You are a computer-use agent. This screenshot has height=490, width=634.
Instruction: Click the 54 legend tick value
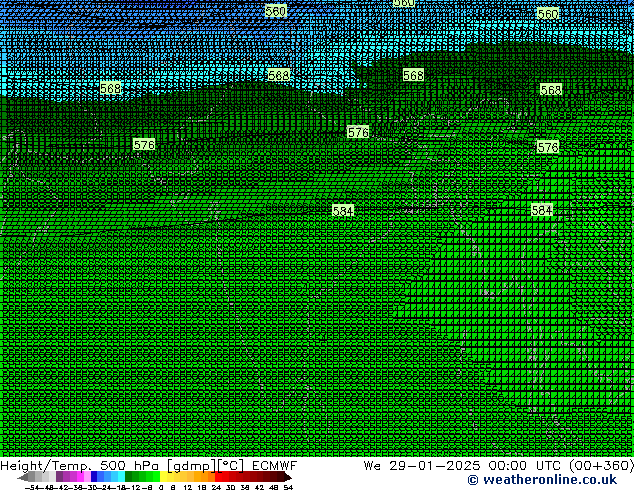click(x=288, y=487)
